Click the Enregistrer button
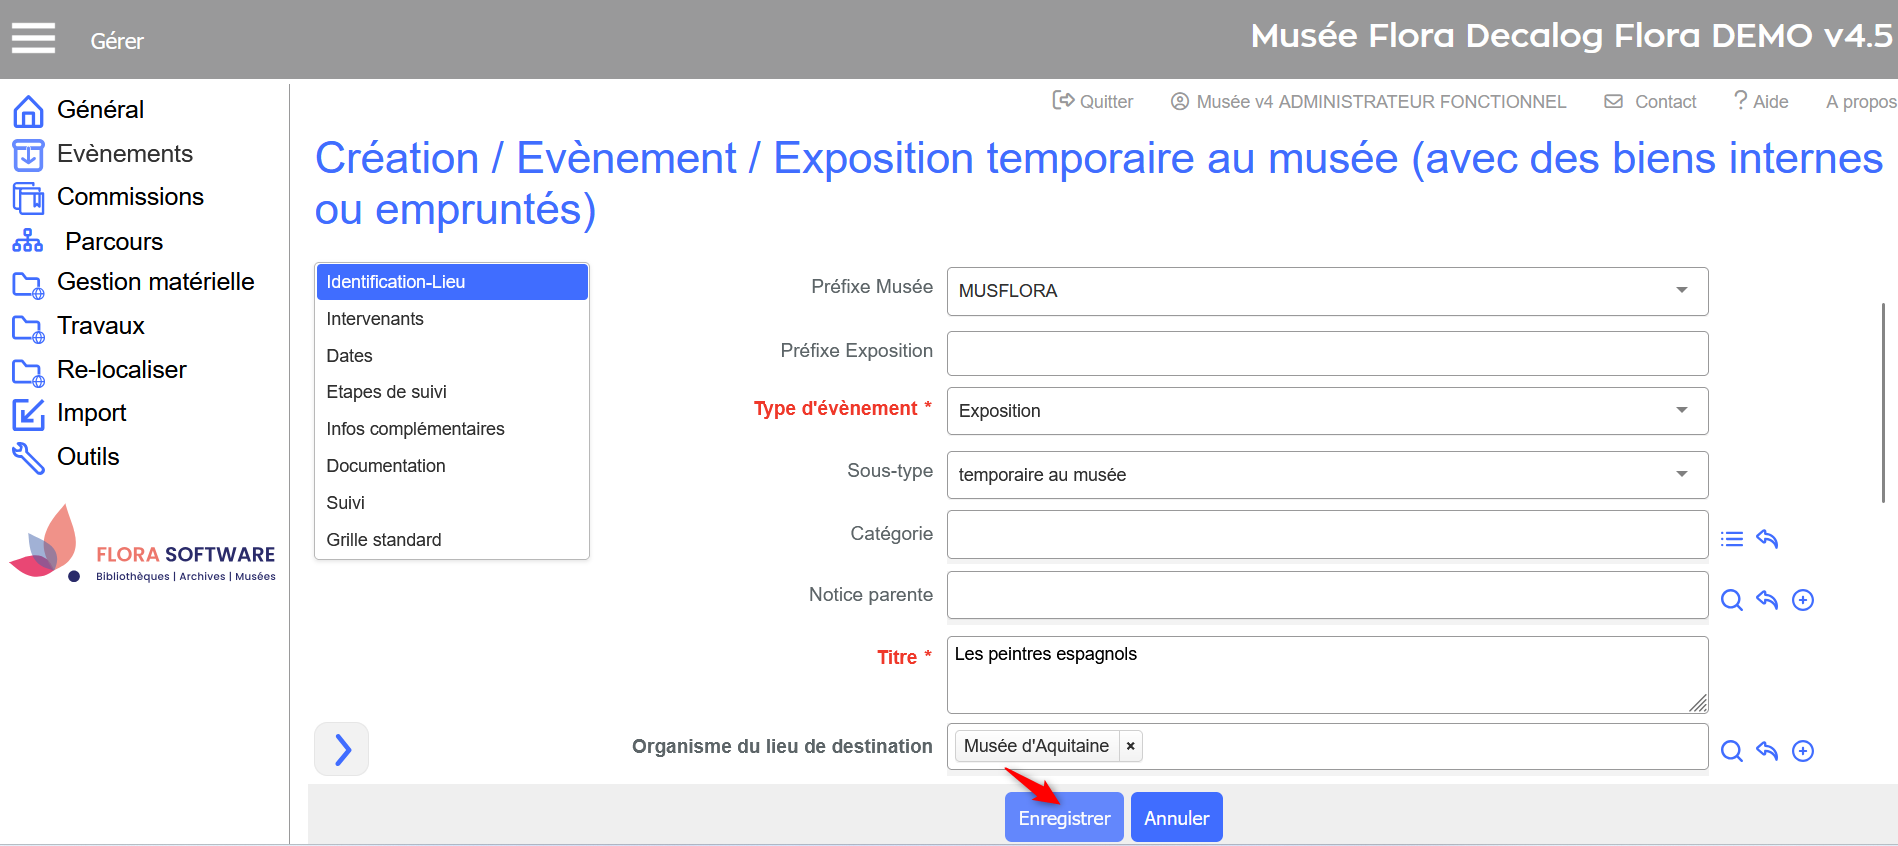1898x846 pixels. click(x=1064, y=818)
